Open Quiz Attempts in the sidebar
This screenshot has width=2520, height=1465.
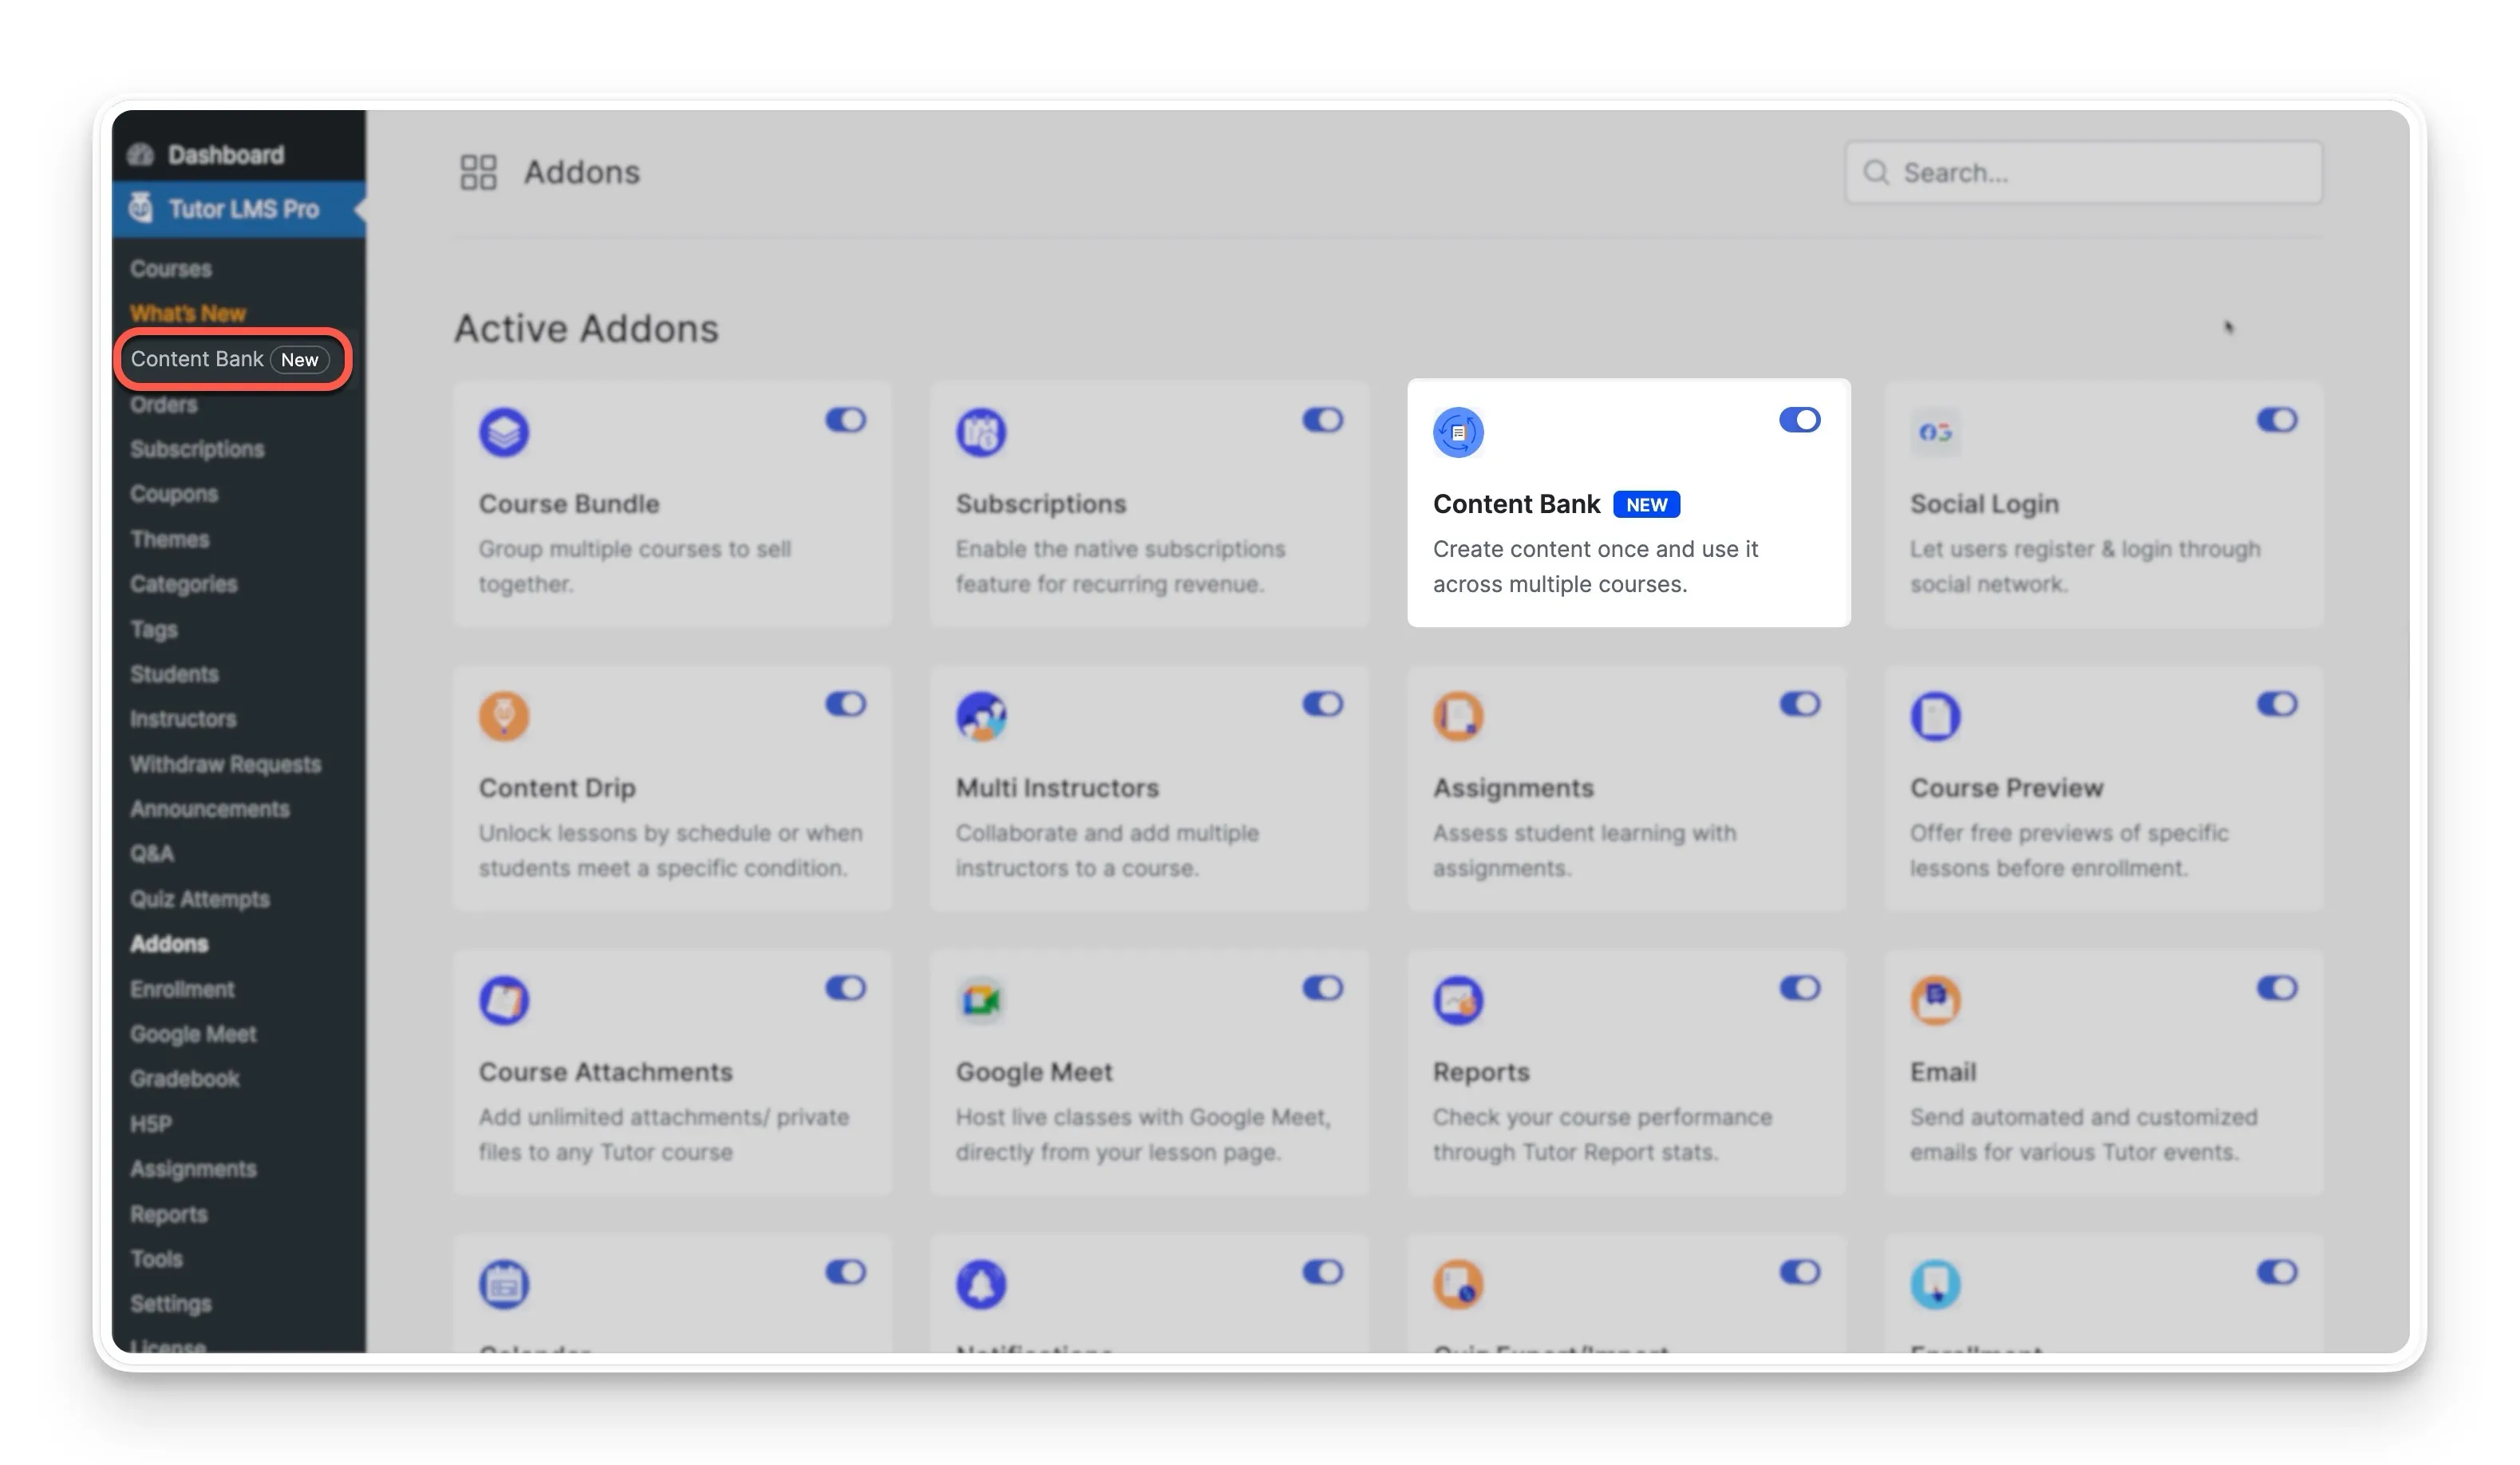click(200, 899)
